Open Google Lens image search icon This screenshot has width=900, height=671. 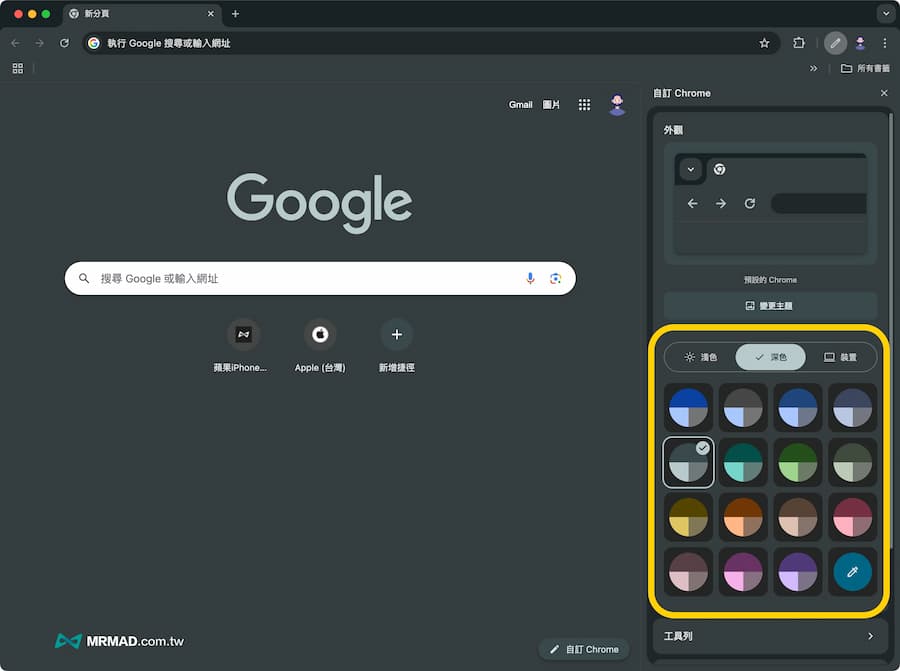click(x=555, y=278)
